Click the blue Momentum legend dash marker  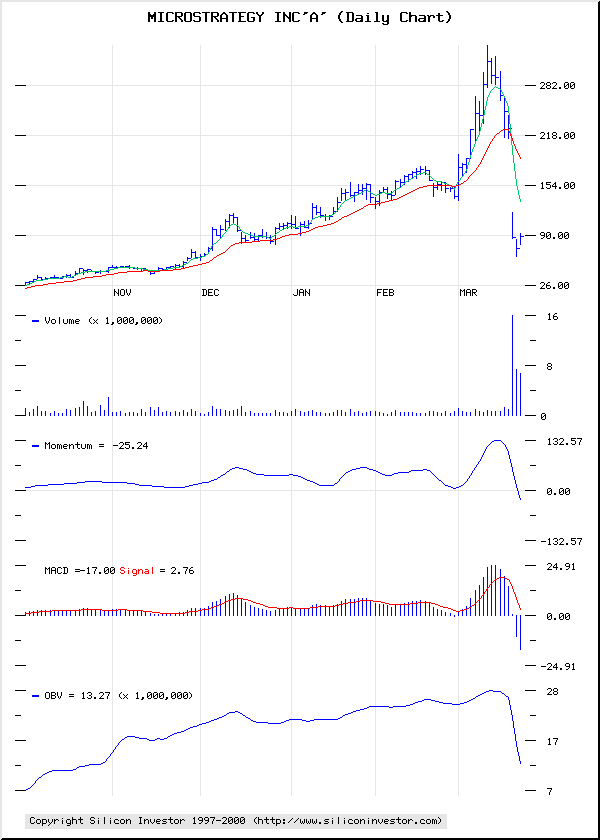(36, 446)
